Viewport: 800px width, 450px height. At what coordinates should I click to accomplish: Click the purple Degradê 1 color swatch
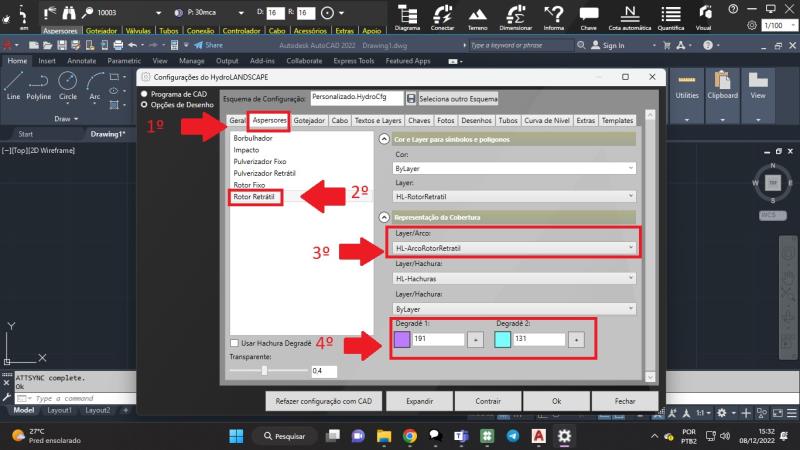pyautogui.click(x=402, y=339)
